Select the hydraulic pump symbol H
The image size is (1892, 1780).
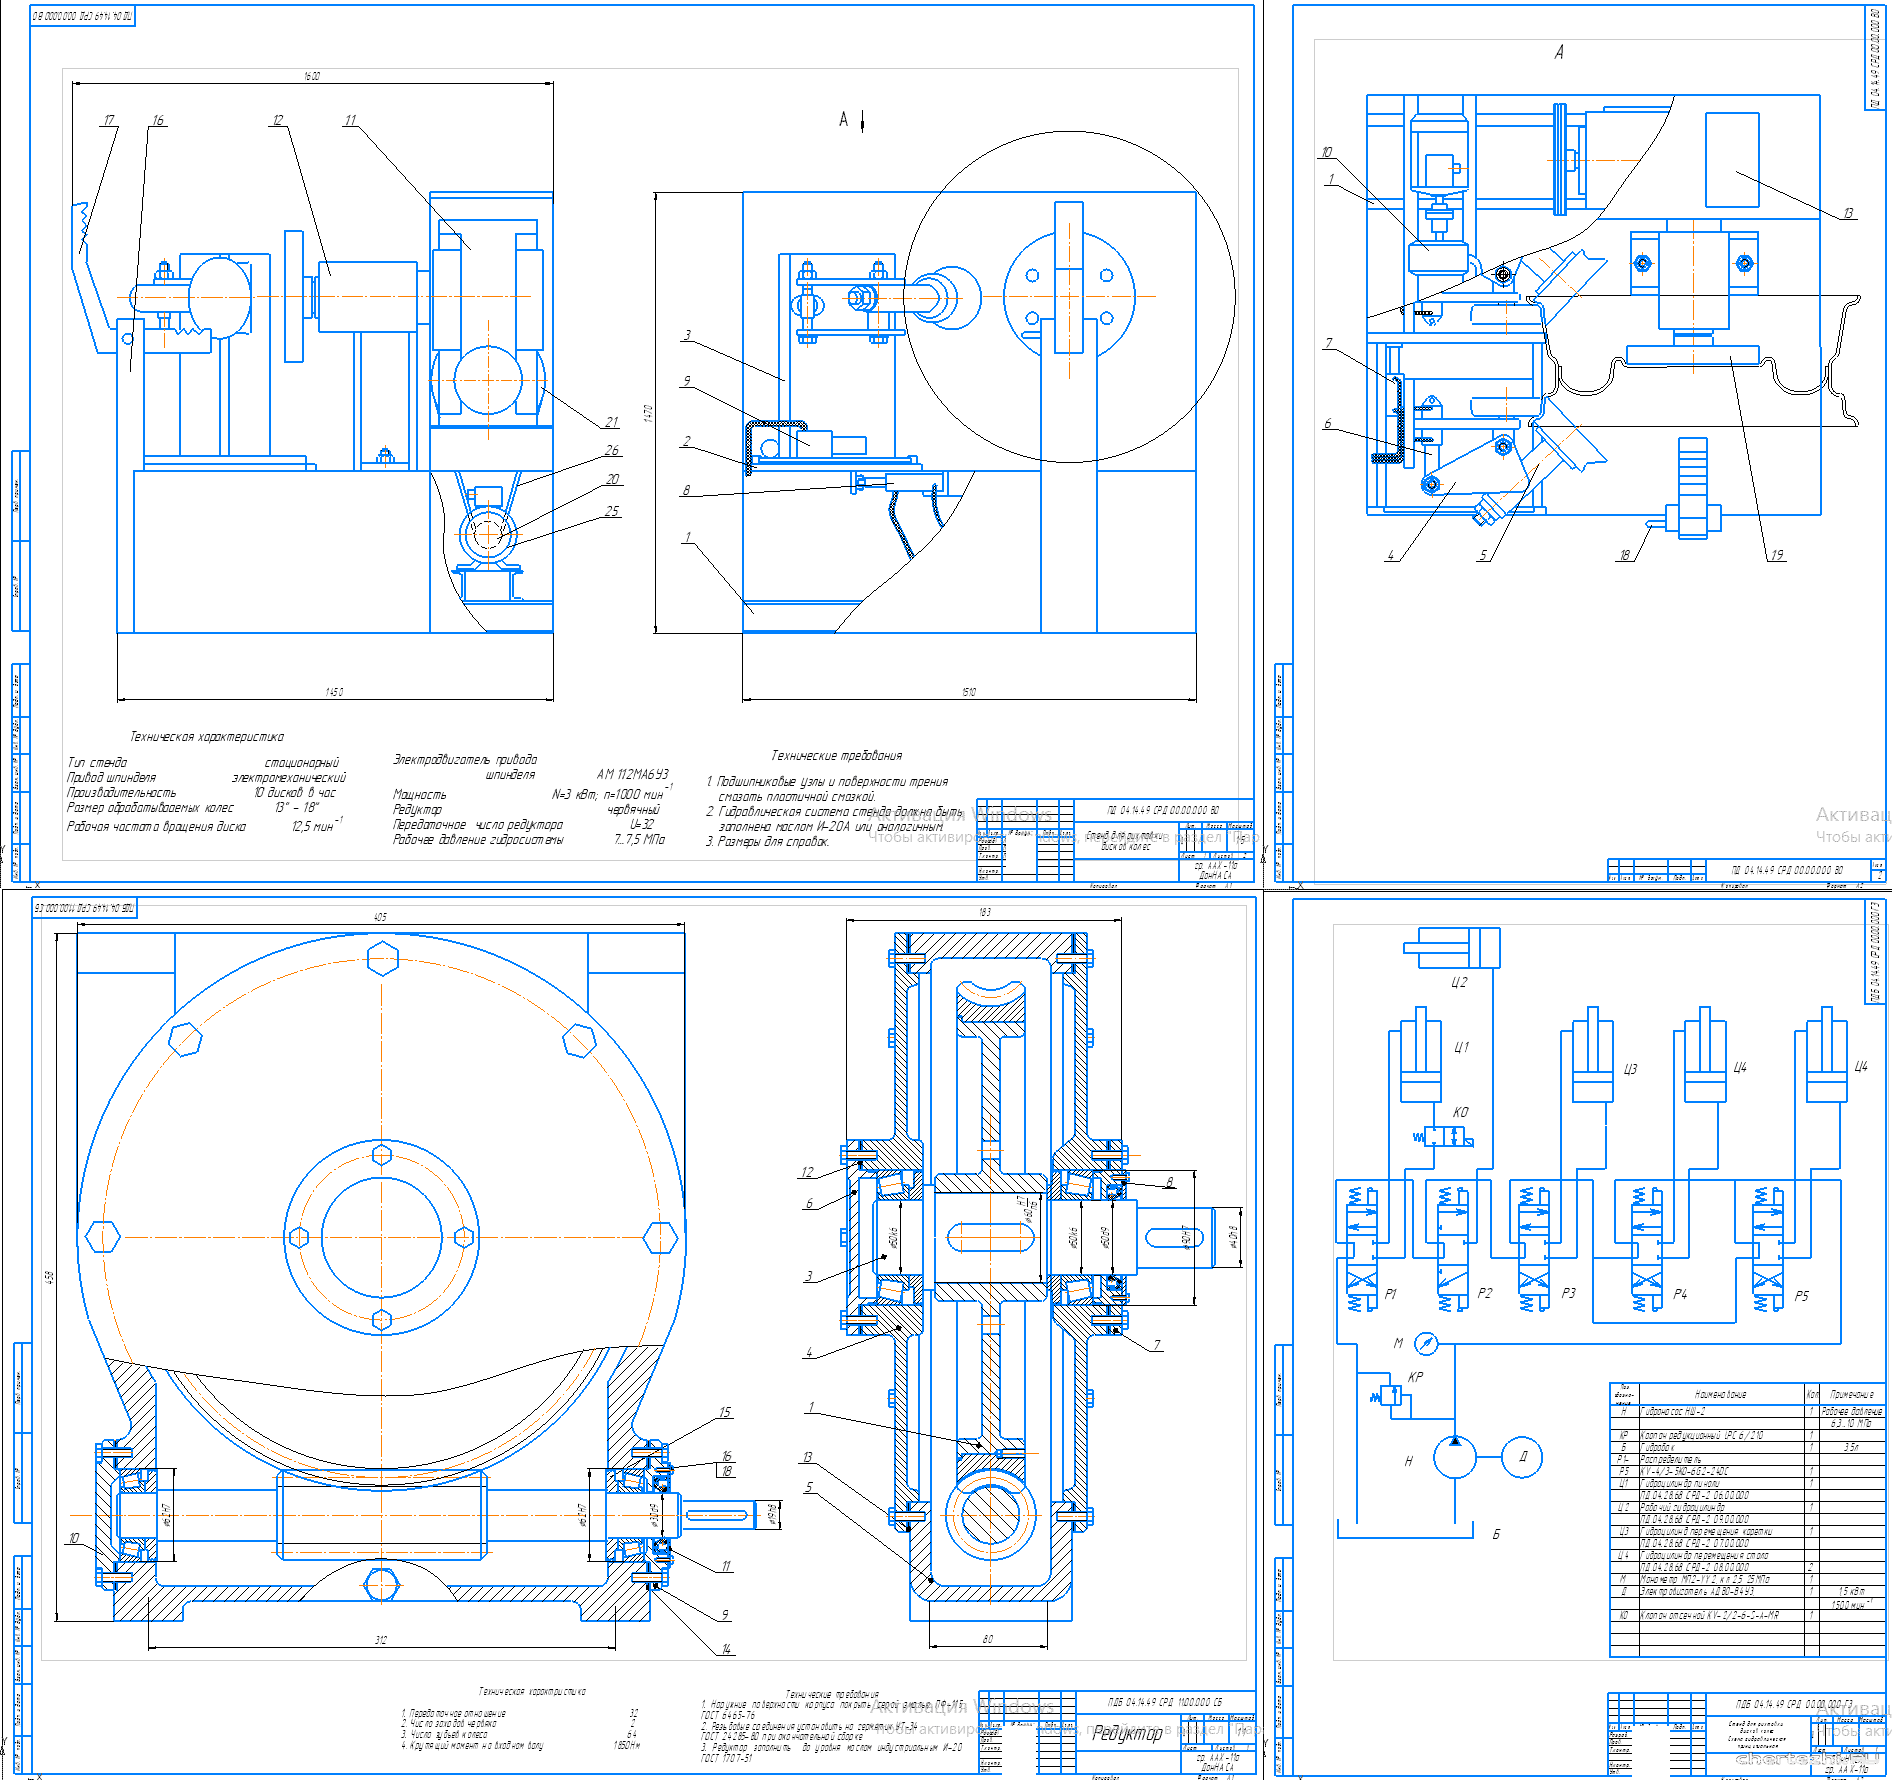click(1454, 1457)
